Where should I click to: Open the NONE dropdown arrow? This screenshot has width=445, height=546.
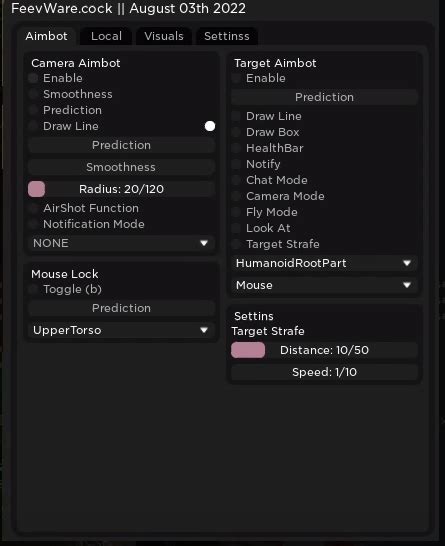tap(204, 243)
